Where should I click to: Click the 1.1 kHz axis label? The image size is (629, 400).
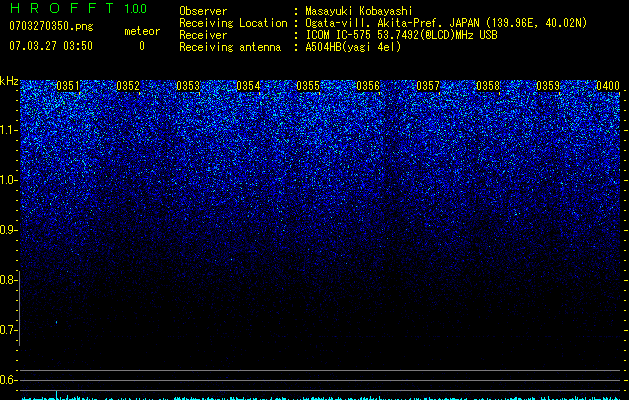tap(8, 130)
